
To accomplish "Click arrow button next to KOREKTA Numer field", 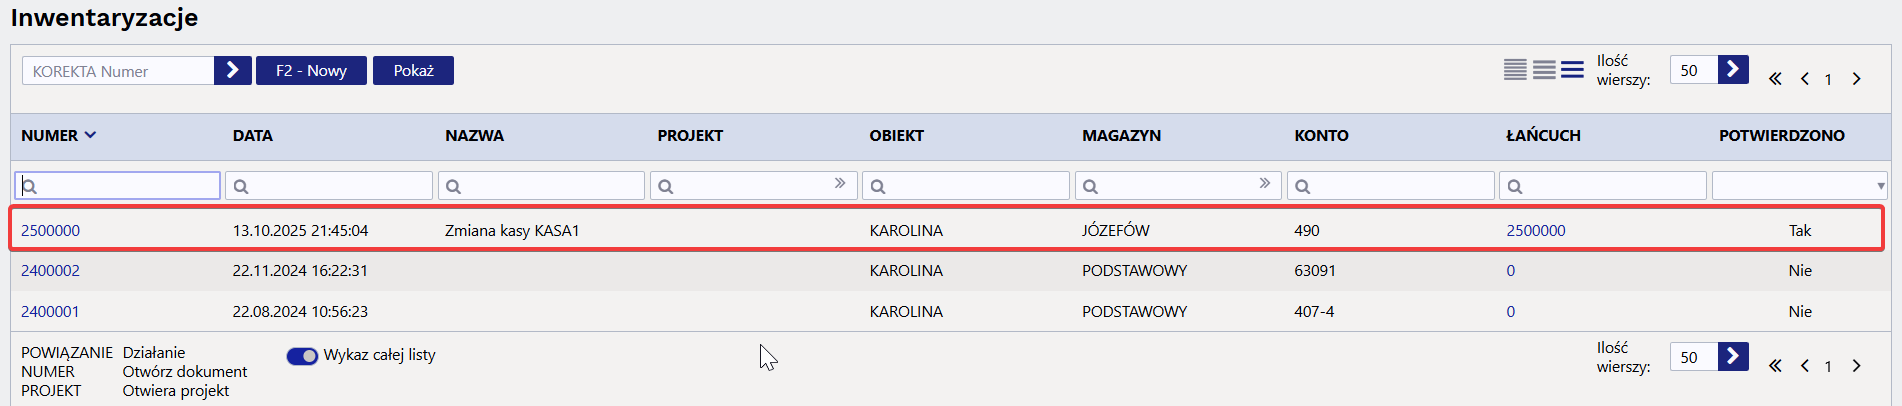I will click(x=232, y=70).
